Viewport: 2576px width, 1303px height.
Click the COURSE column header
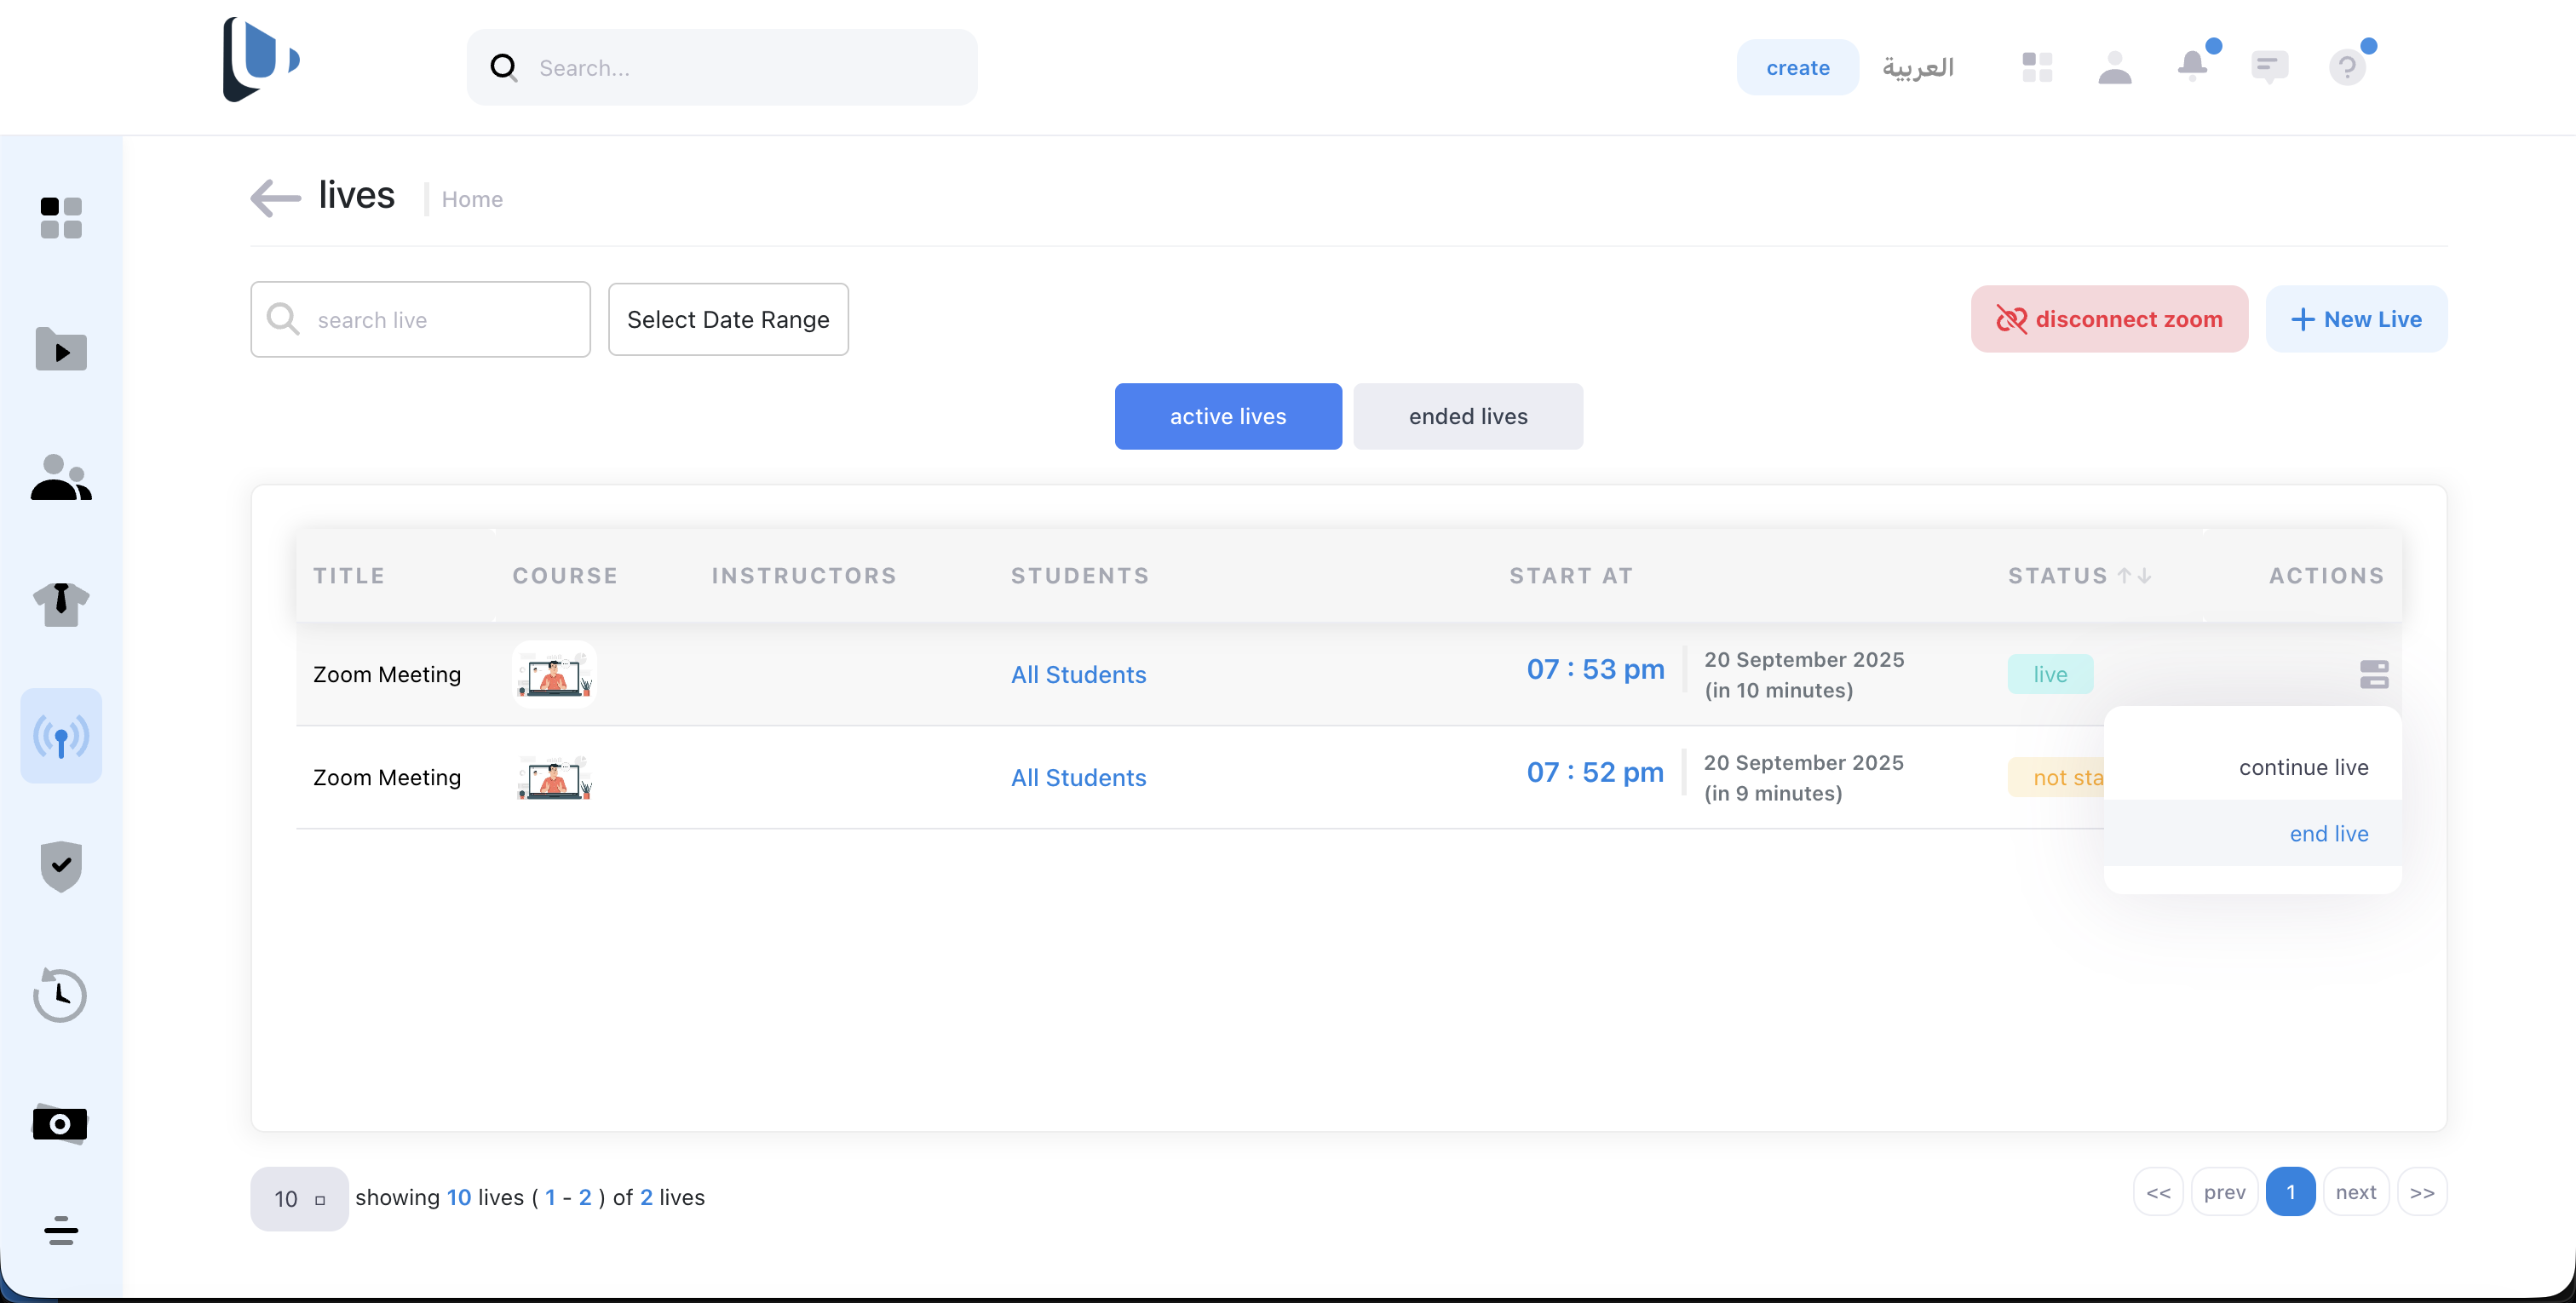pyautogui.click(x=565, y=575)
